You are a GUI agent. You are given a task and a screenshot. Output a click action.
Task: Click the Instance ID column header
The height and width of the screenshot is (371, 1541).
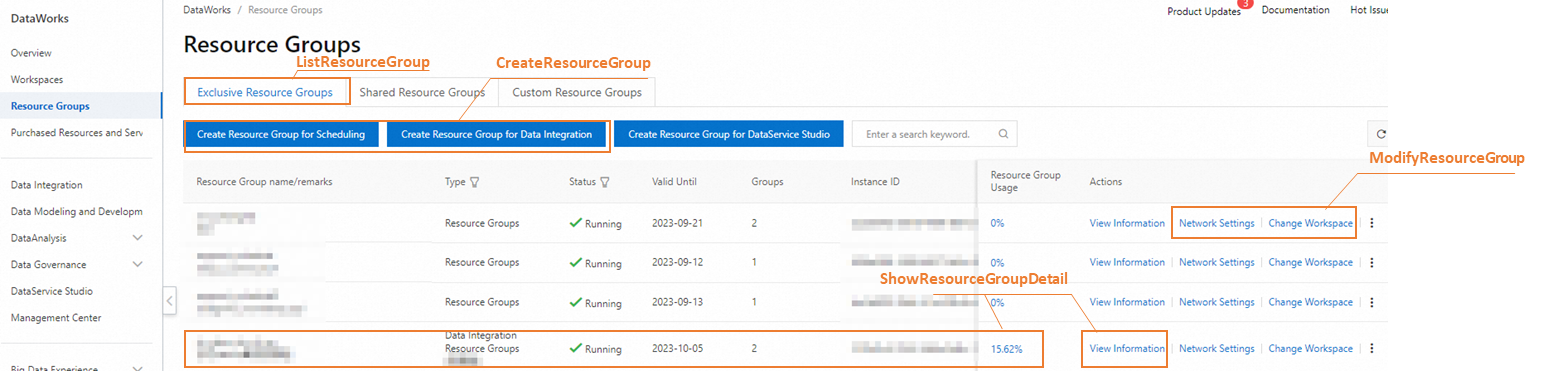pos(875,182)
